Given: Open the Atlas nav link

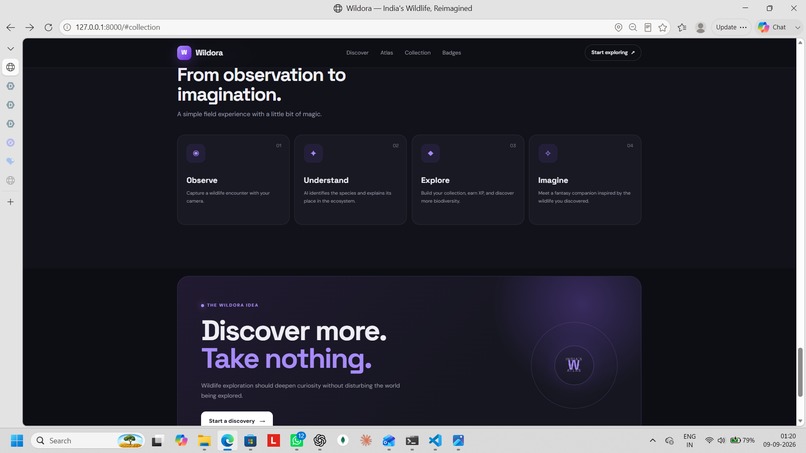Looking at the screenshot, I should [x=387, y=52].
